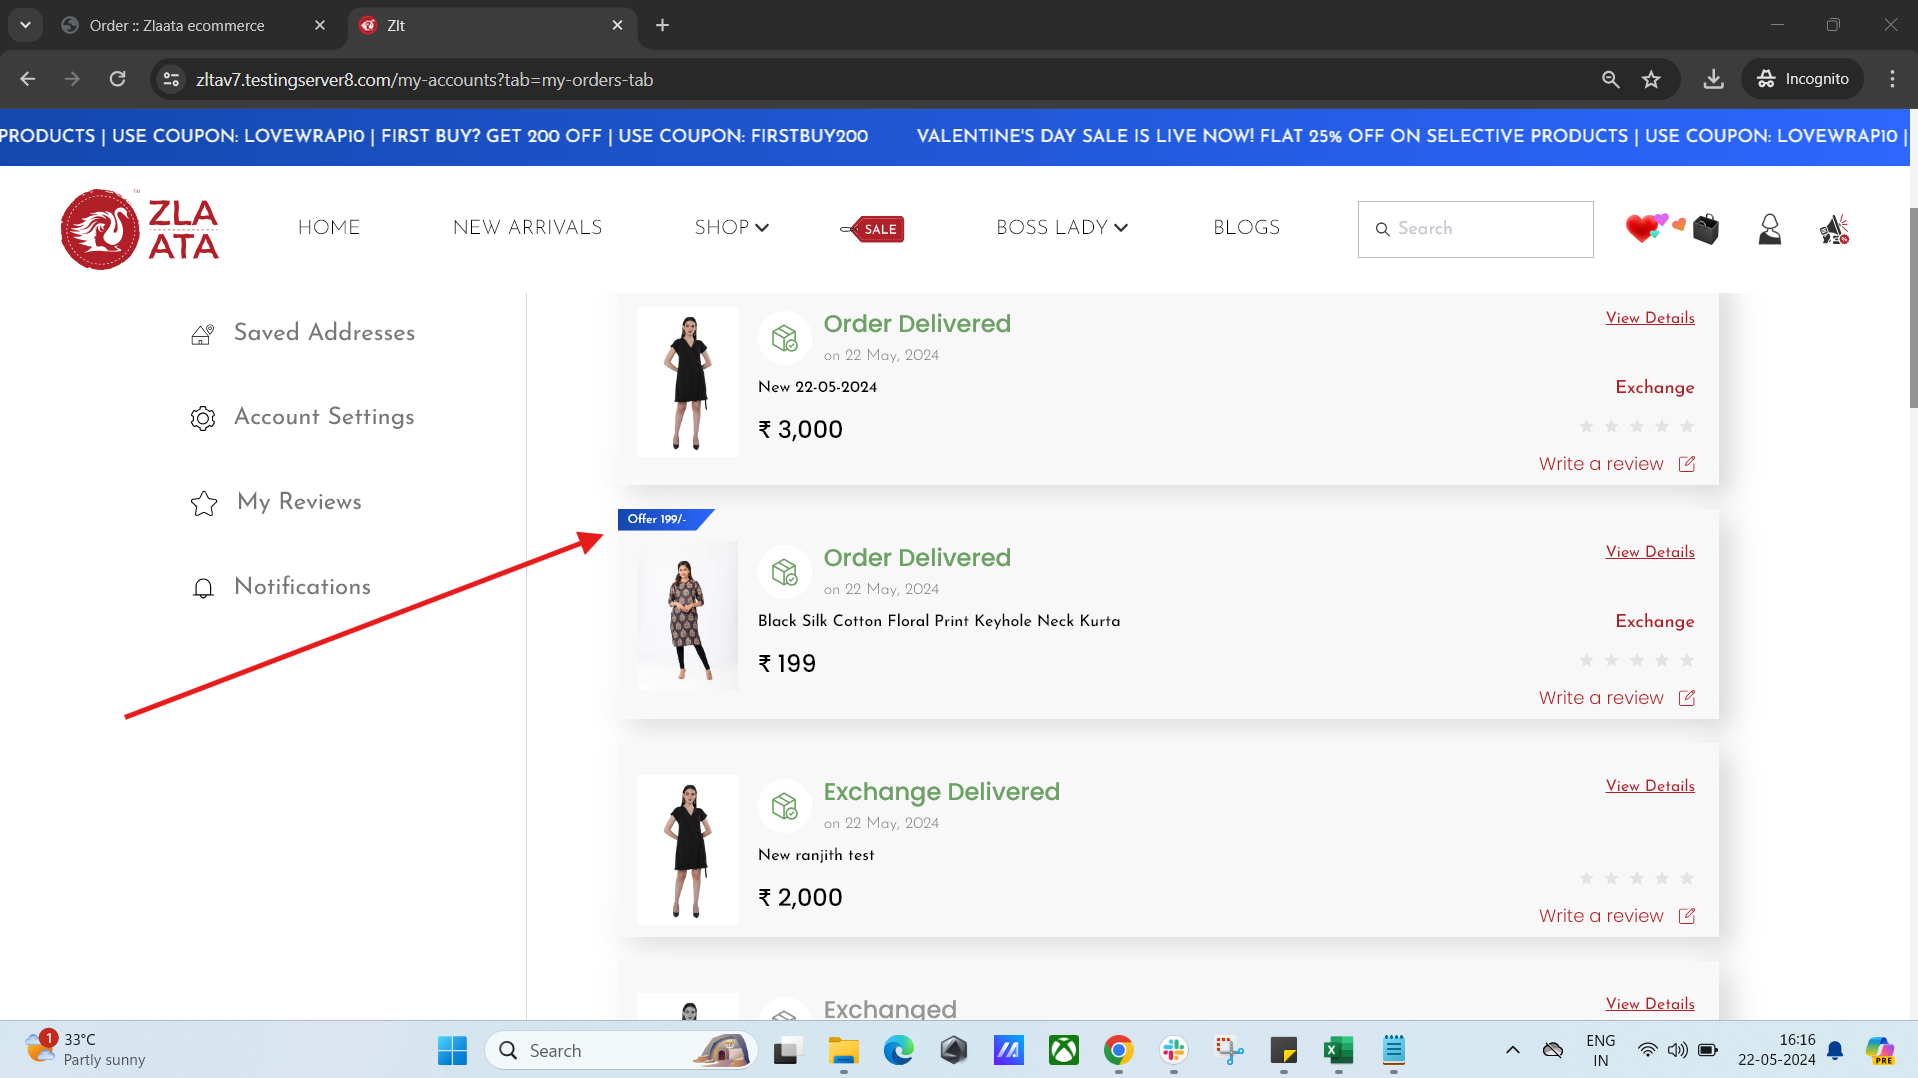Rate the ₹3,000 order one star

pos(1586,427)
